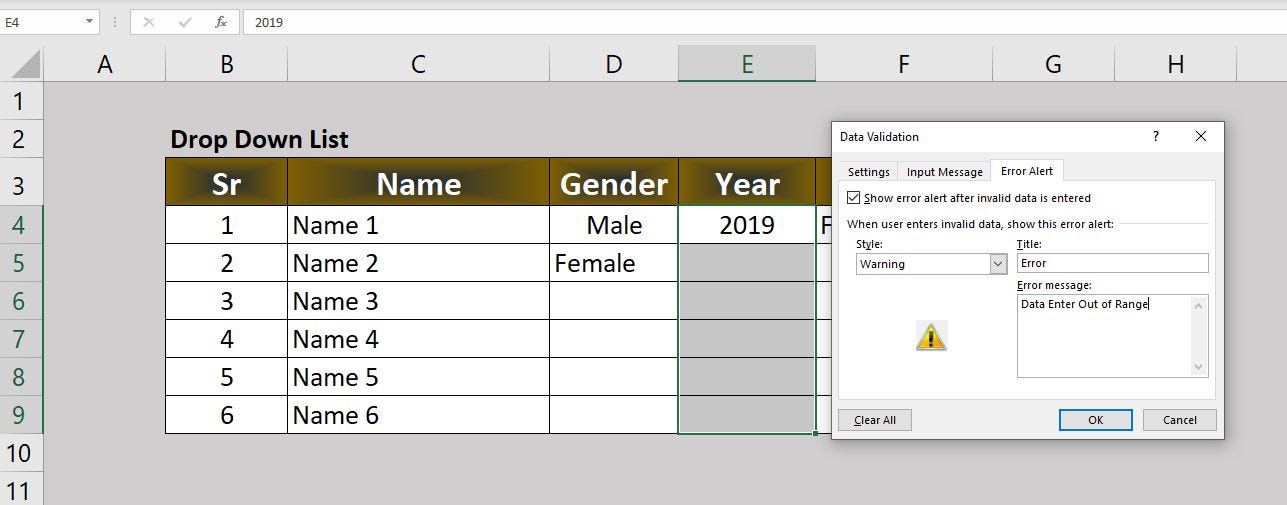Image resolution: width=1287 pixels, height=505 pixels.
Task: Select the cell containing Name 5
Action: point(418,377)
